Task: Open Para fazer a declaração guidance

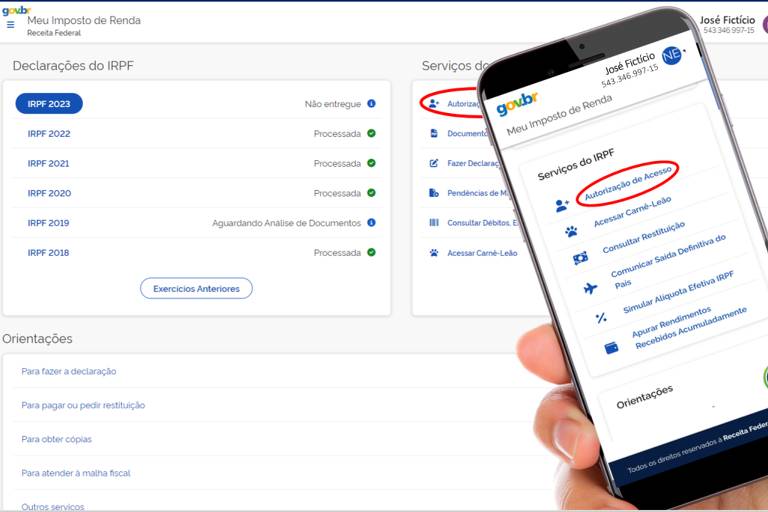Action: (69, 371)
